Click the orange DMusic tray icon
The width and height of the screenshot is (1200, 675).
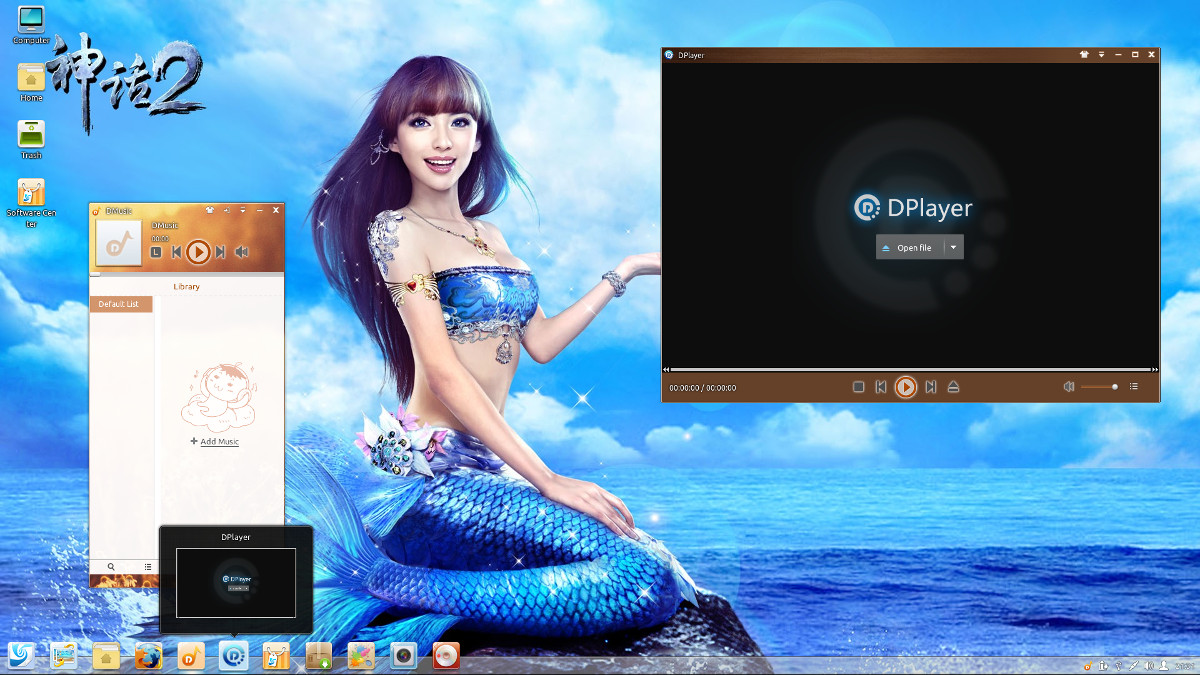(x=1087, y=665)
